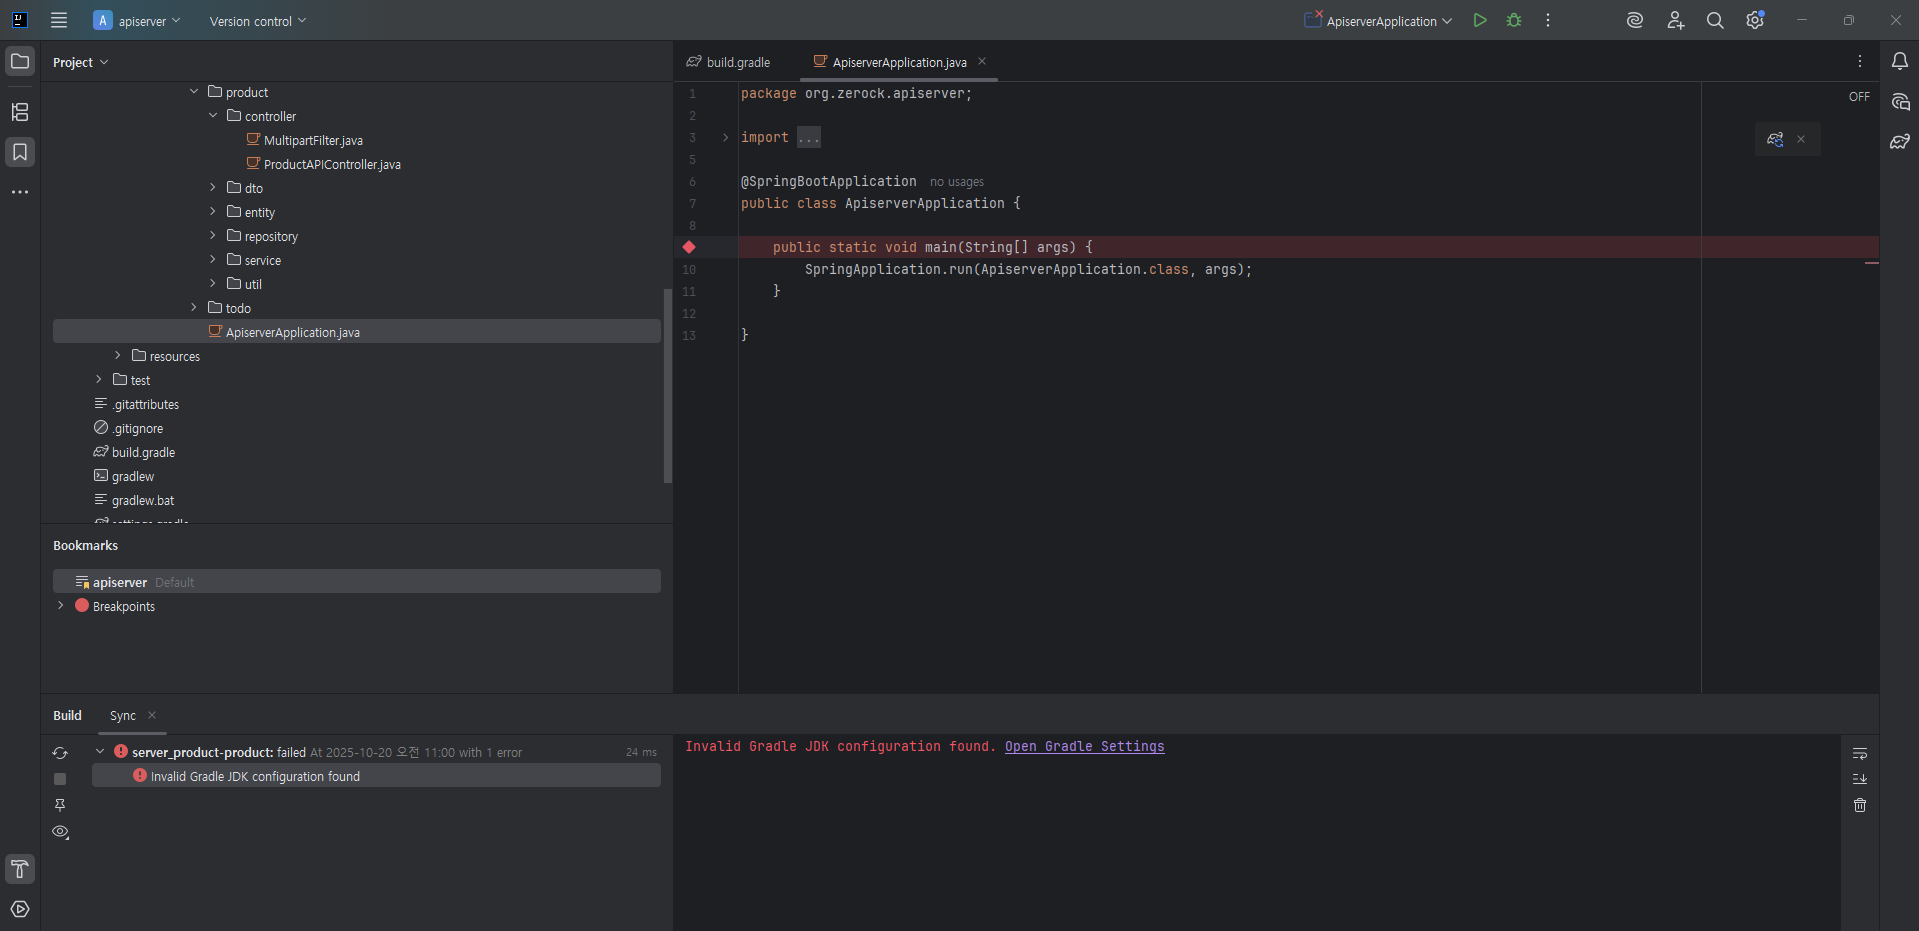Open the Version control menu

[258, 21]
